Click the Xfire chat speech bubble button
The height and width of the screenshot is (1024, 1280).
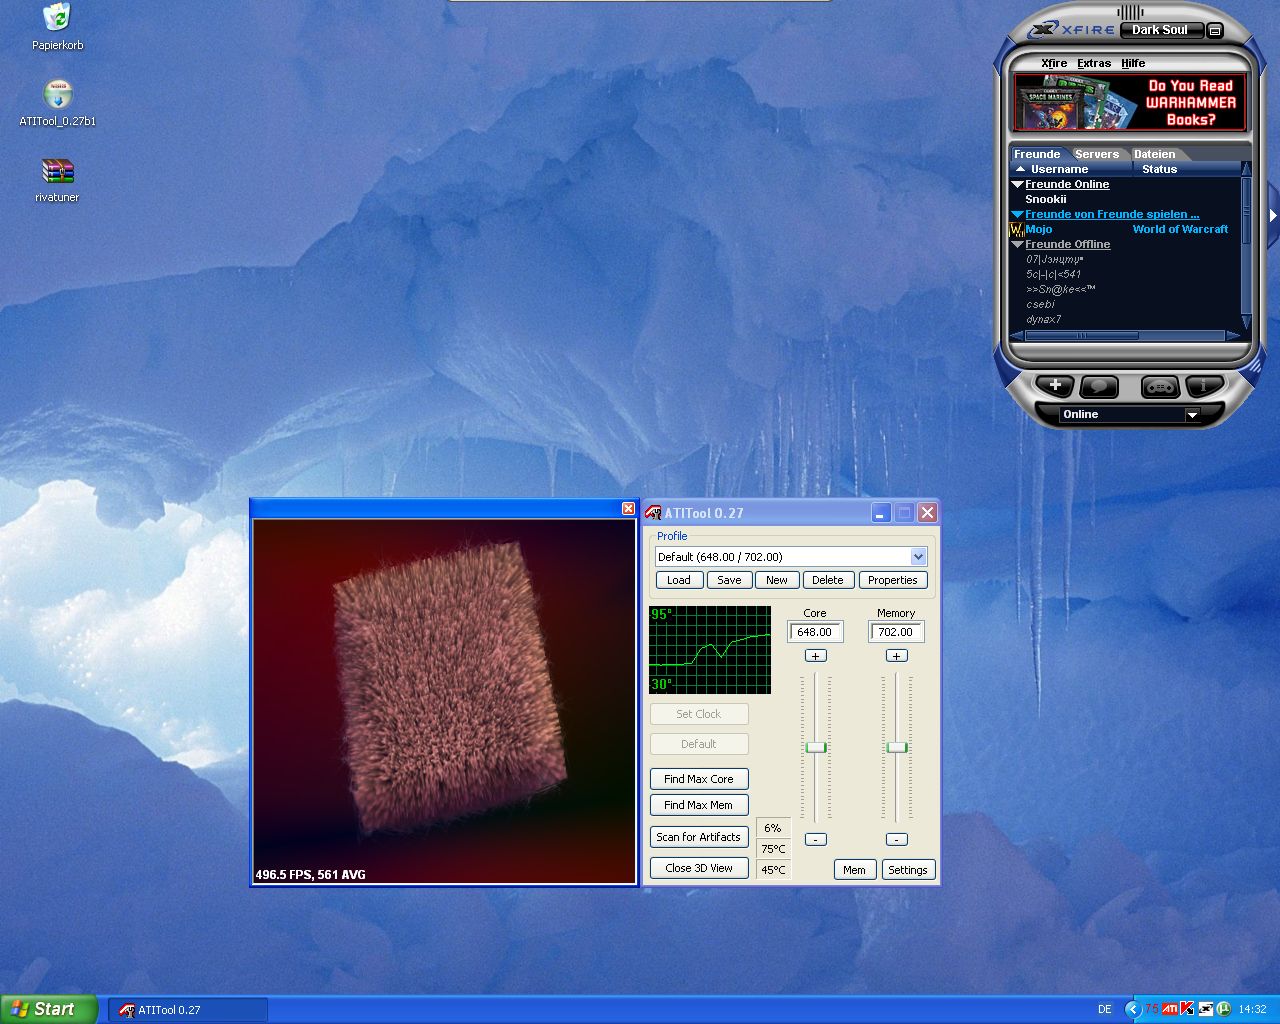coord(1099,386)
